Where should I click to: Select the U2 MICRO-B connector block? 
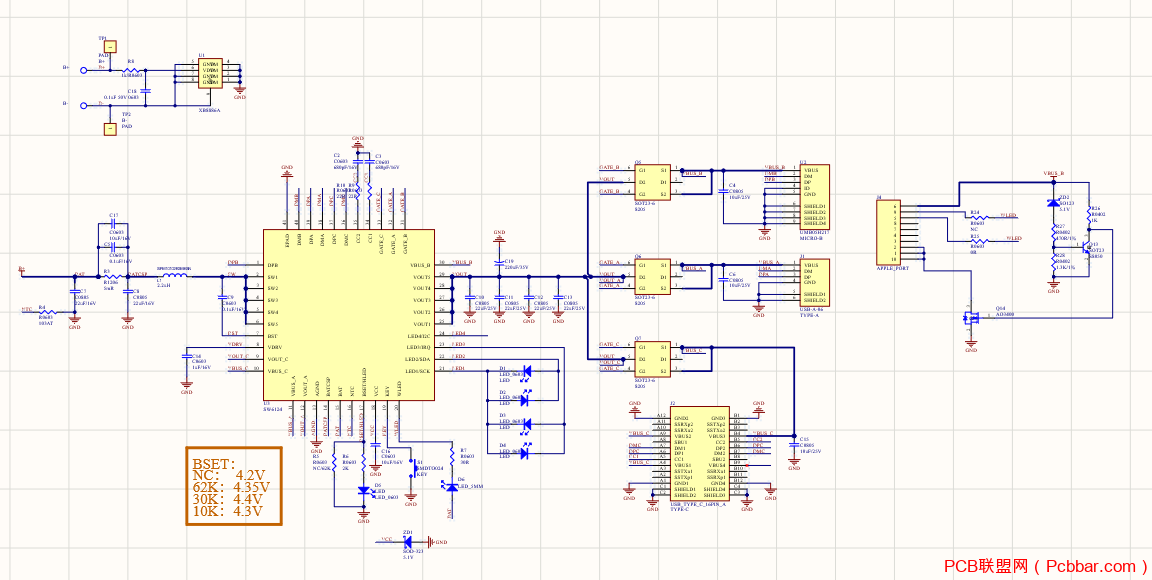814,197
